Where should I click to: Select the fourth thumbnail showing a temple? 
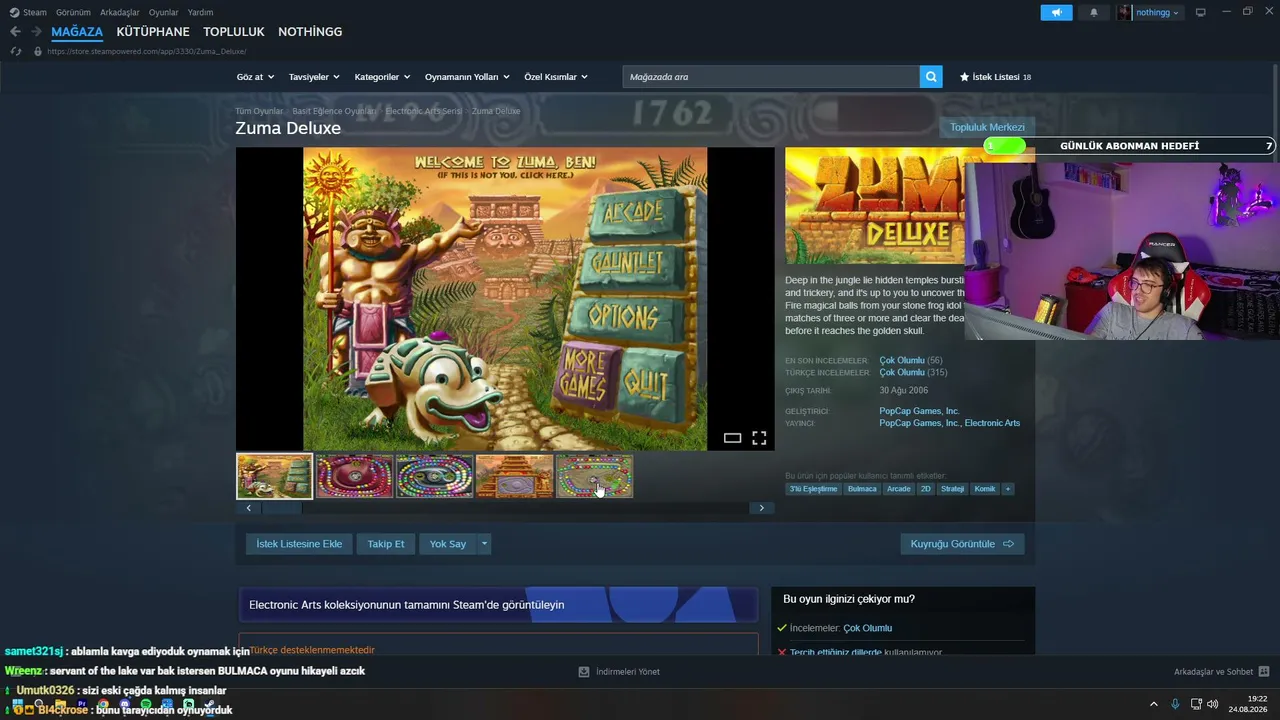tap(514, 476)
